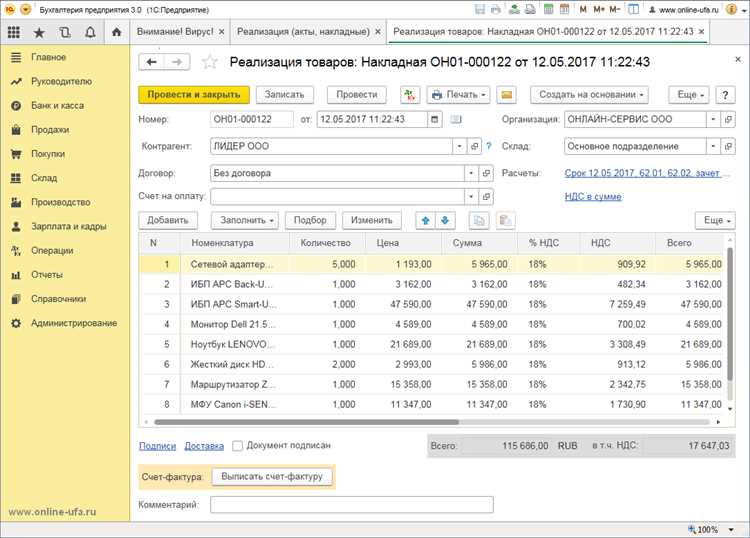750x538 pixels.
Task: Open Доставка link
Action: (x=204, y=446)
